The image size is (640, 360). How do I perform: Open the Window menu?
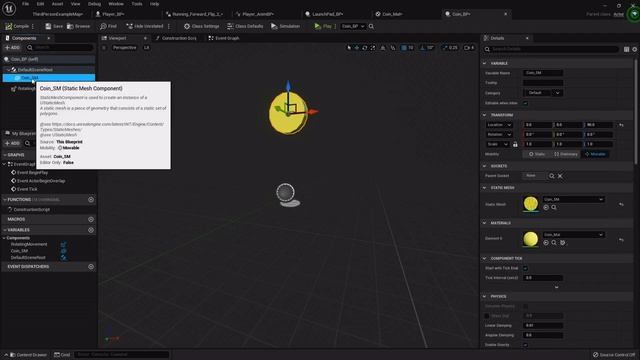(x=116, y=4)
